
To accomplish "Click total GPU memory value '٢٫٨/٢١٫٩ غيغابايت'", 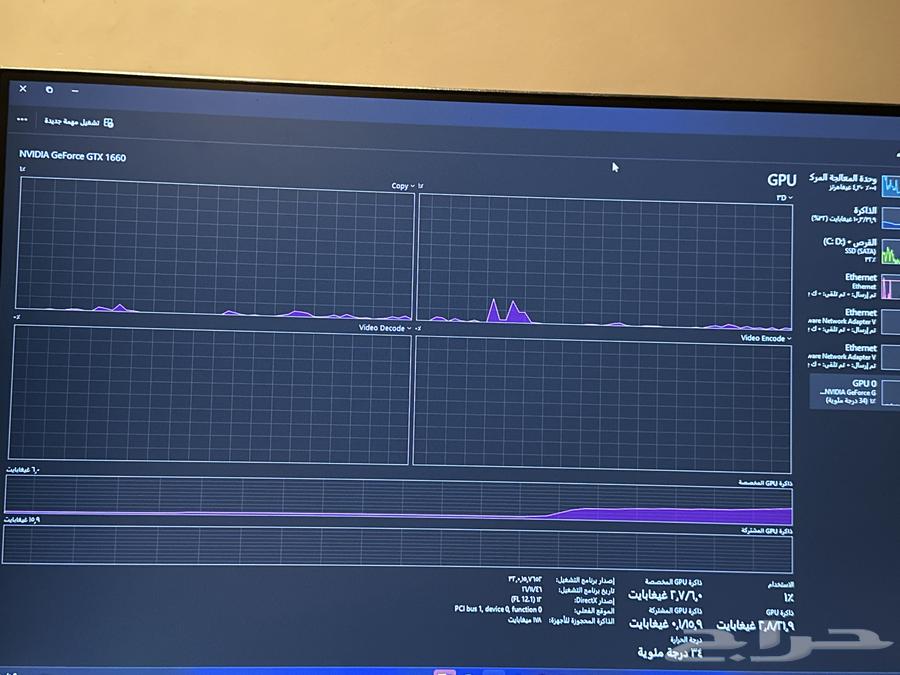I will click(755, 625).
